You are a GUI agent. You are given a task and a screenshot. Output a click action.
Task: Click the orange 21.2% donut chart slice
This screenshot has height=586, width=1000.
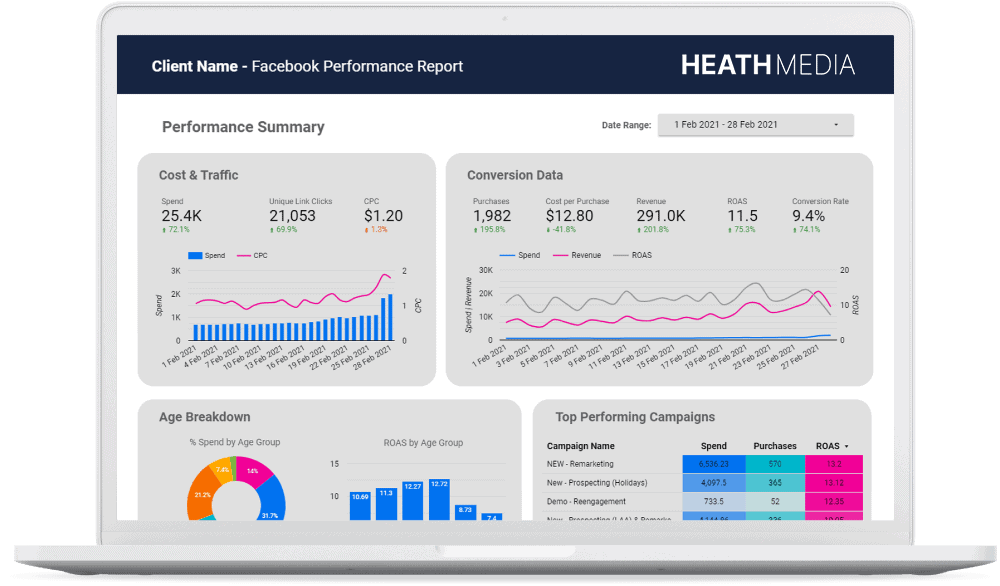point(202,495)
